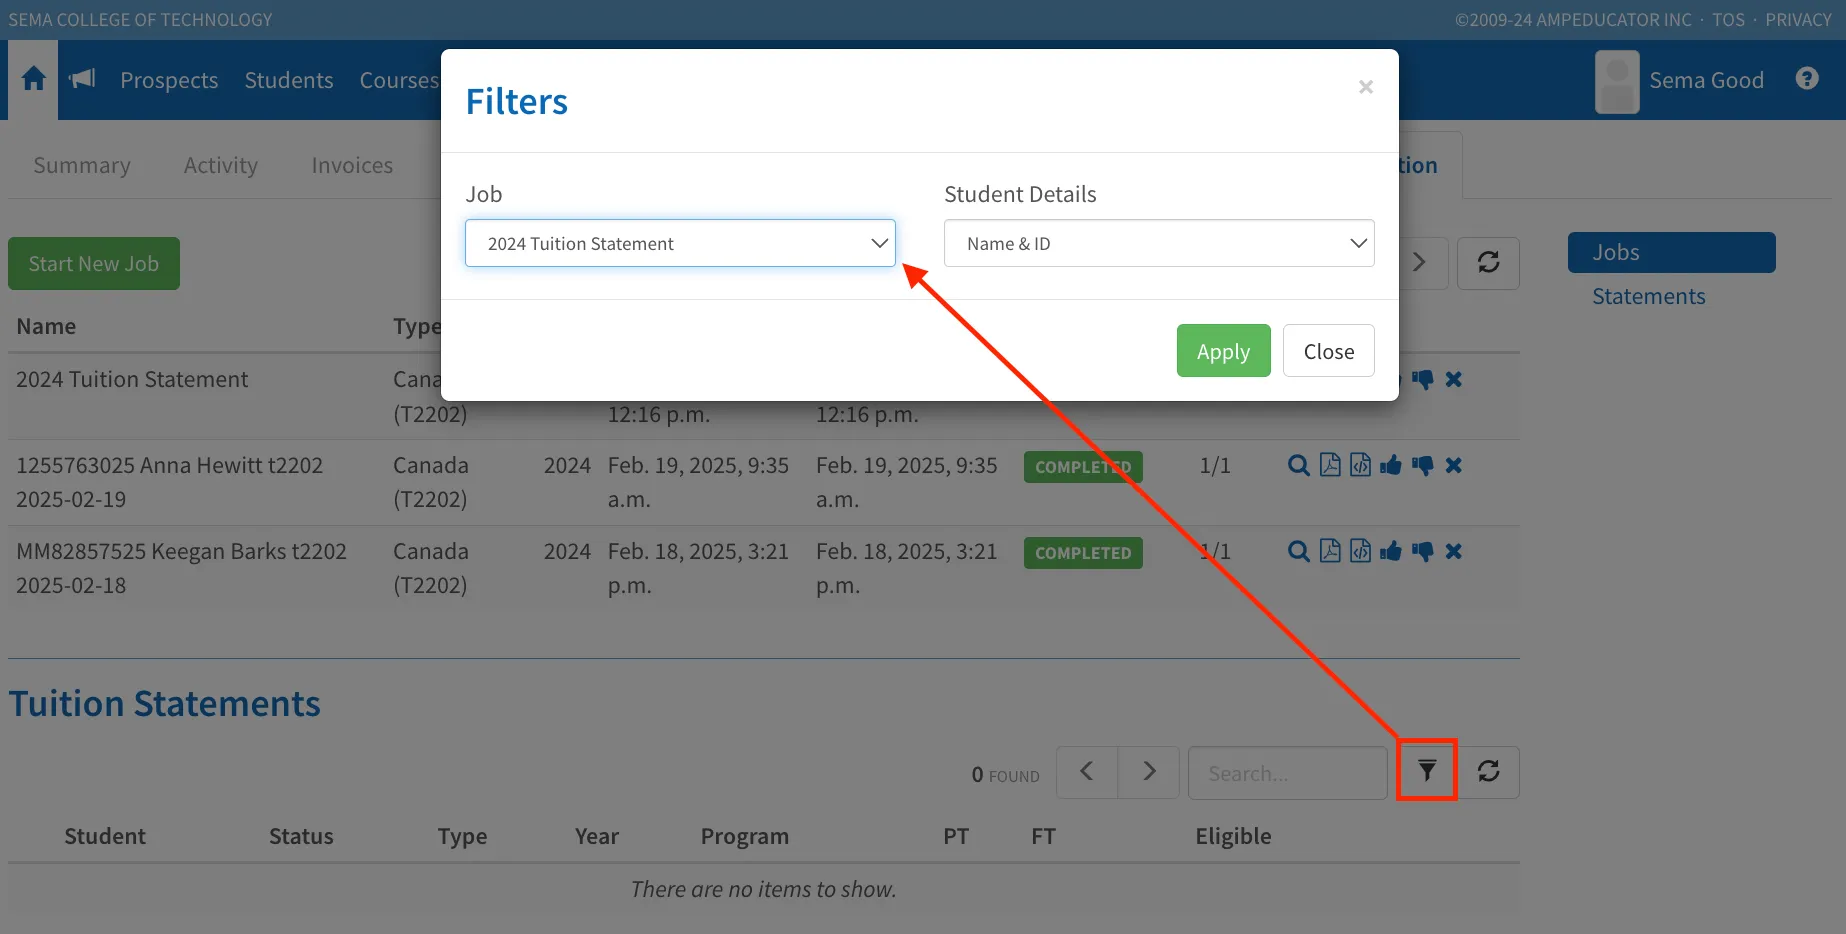
Task: Open the Statements side link
Action: pyautogui.click(x=1649, y=296)
